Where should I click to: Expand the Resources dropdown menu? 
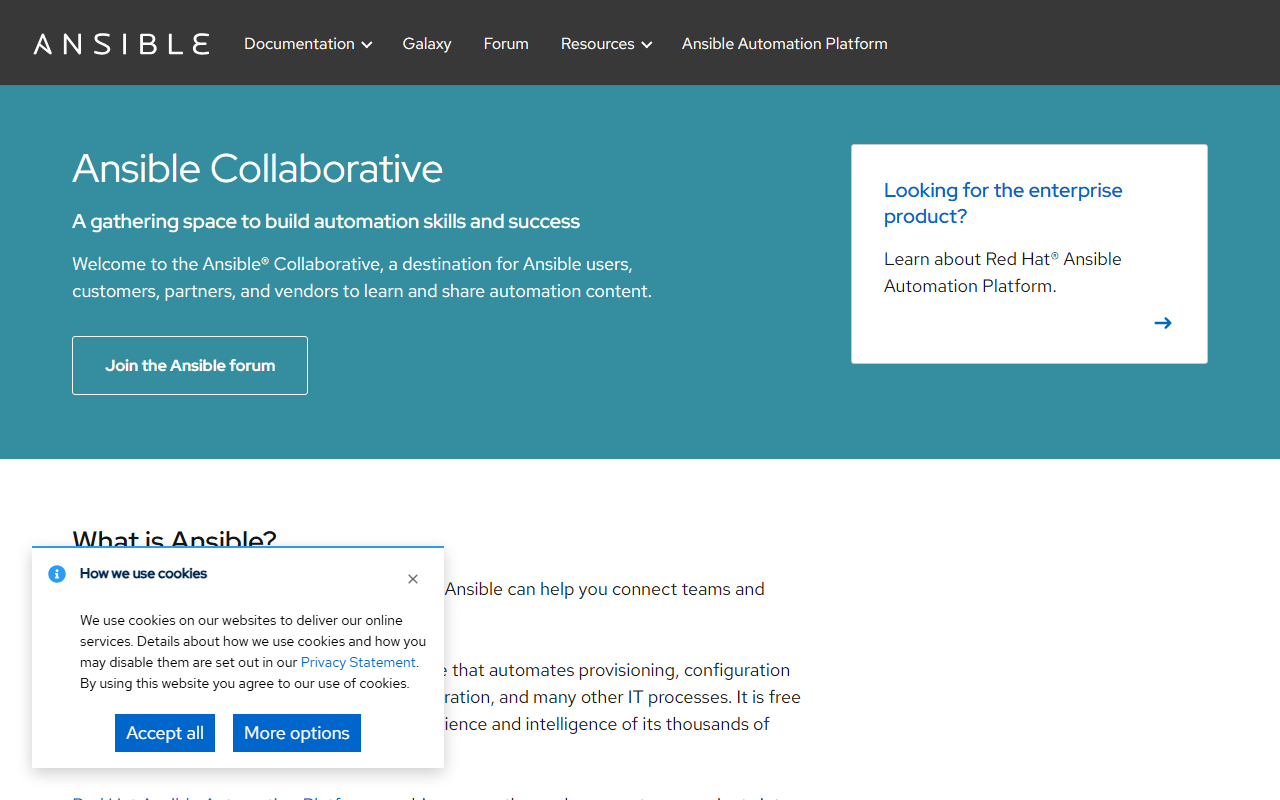pos(606,44)
